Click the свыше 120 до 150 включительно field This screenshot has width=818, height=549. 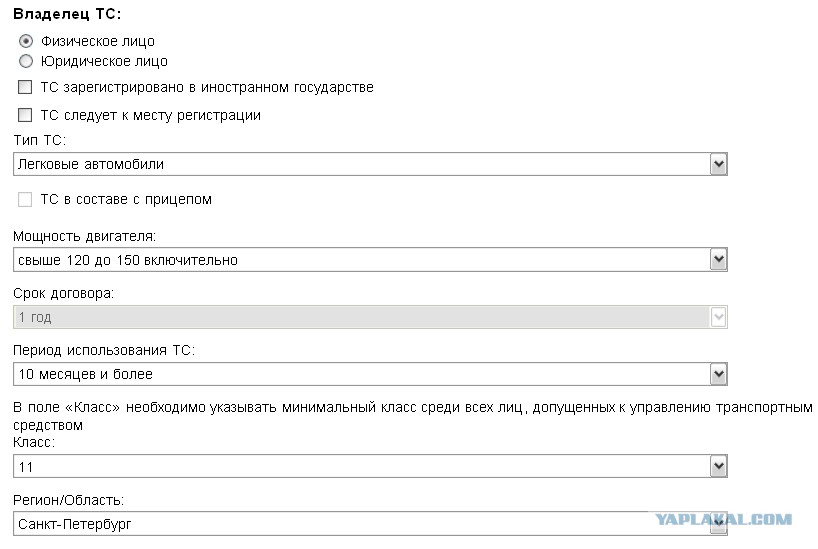[x=370, y=259]
